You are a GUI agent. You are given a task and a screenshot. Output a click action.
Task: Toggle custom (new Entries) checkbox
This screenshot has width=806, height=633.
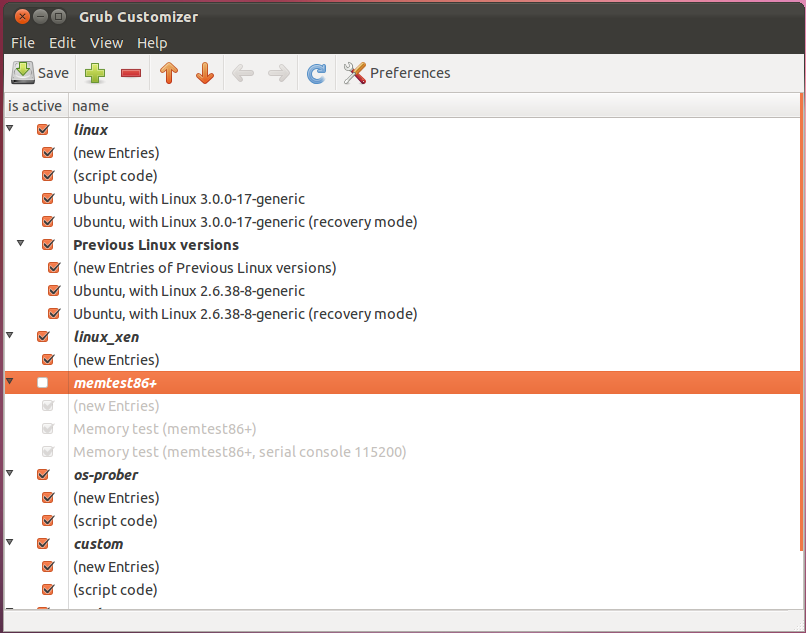48,566
